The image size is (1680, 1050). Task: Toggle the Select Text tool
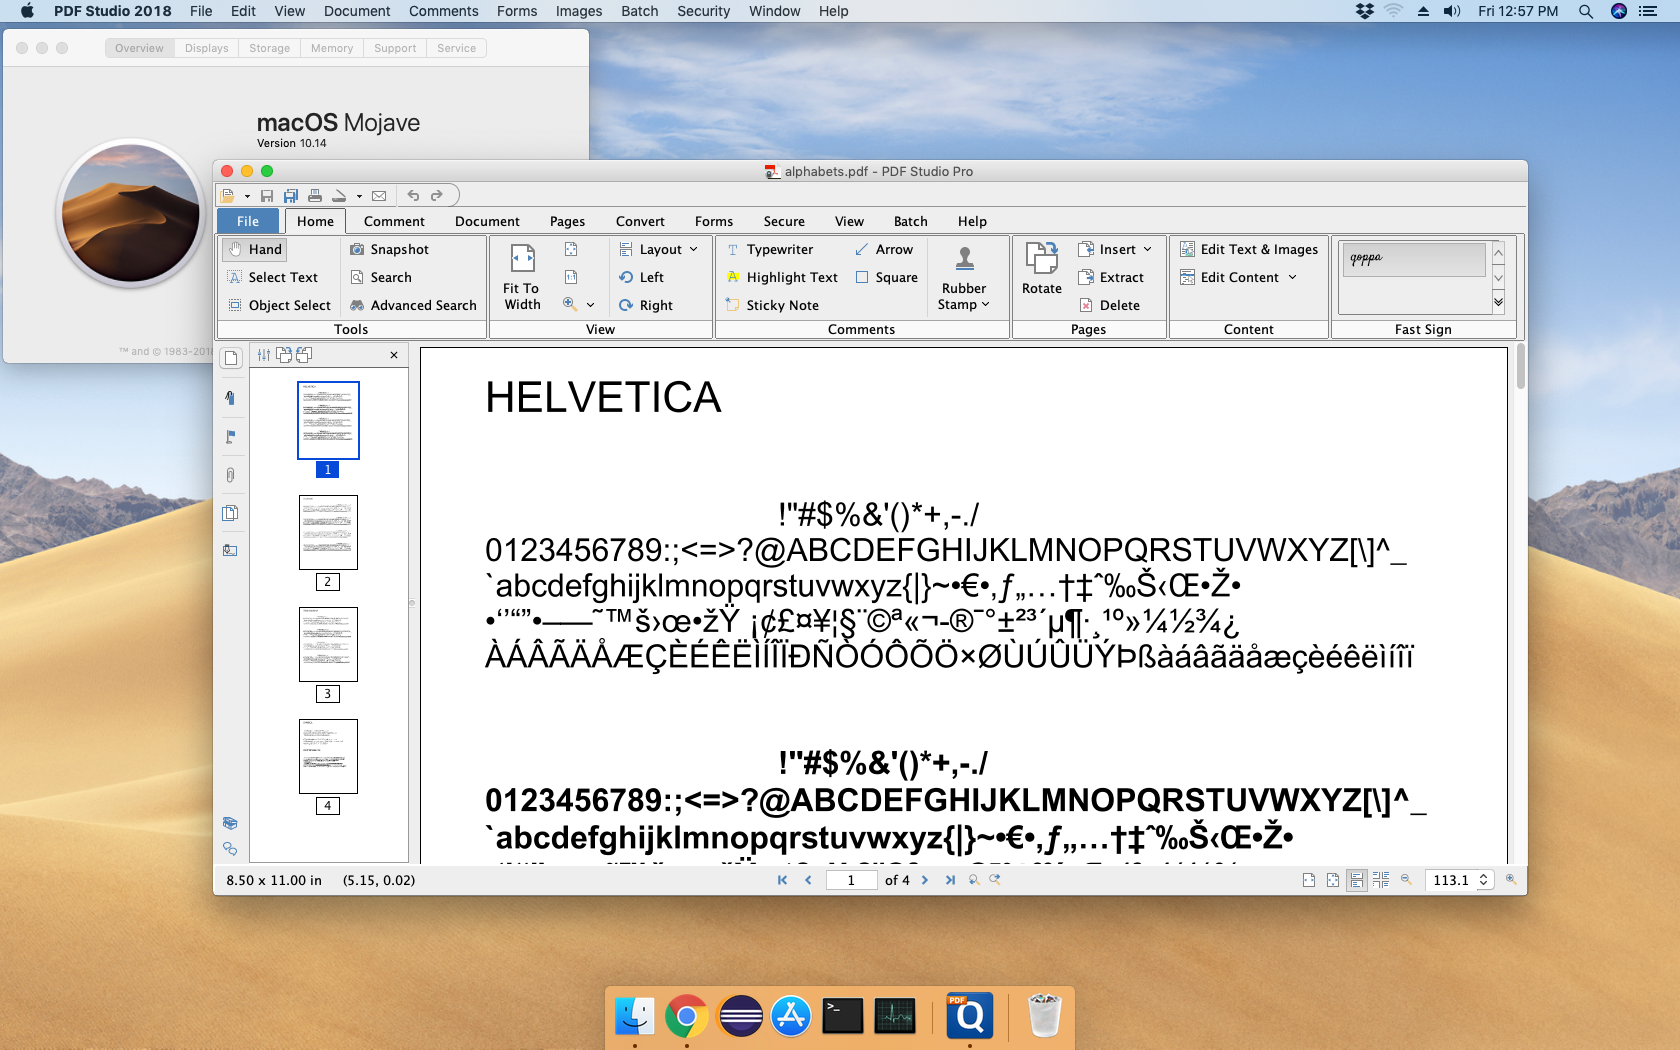coord(273,277)
